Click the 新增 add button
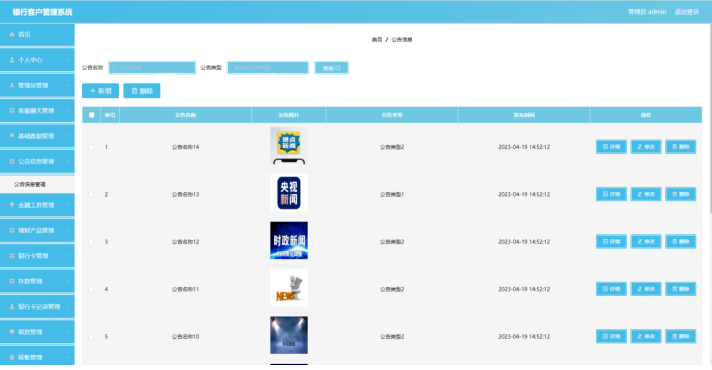This screenshot has height=370, width=712. click(x=100, y=91)
